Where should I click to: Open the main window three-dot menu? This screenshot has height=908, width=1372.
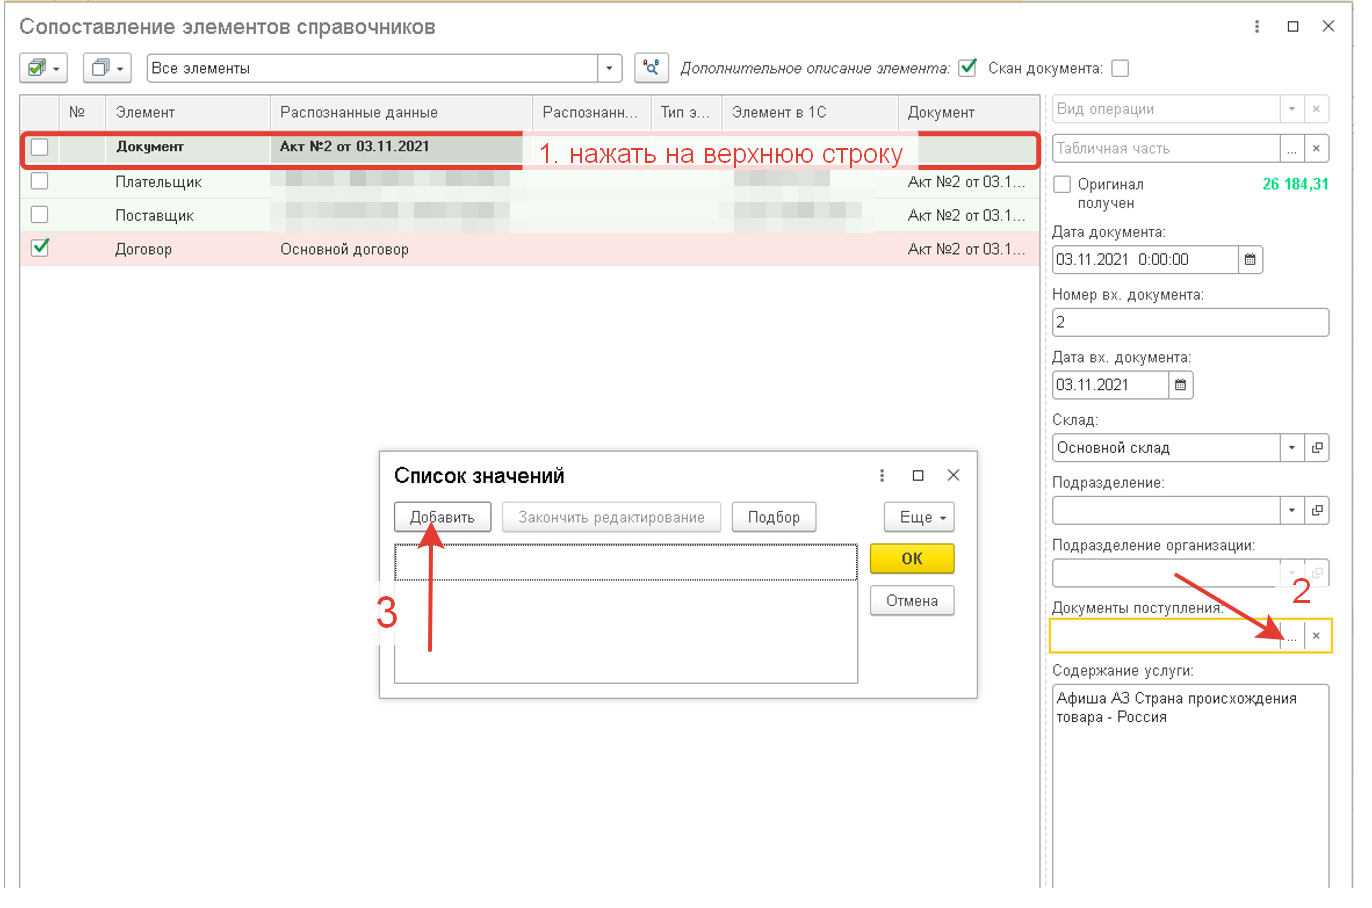click(1257, 27)
